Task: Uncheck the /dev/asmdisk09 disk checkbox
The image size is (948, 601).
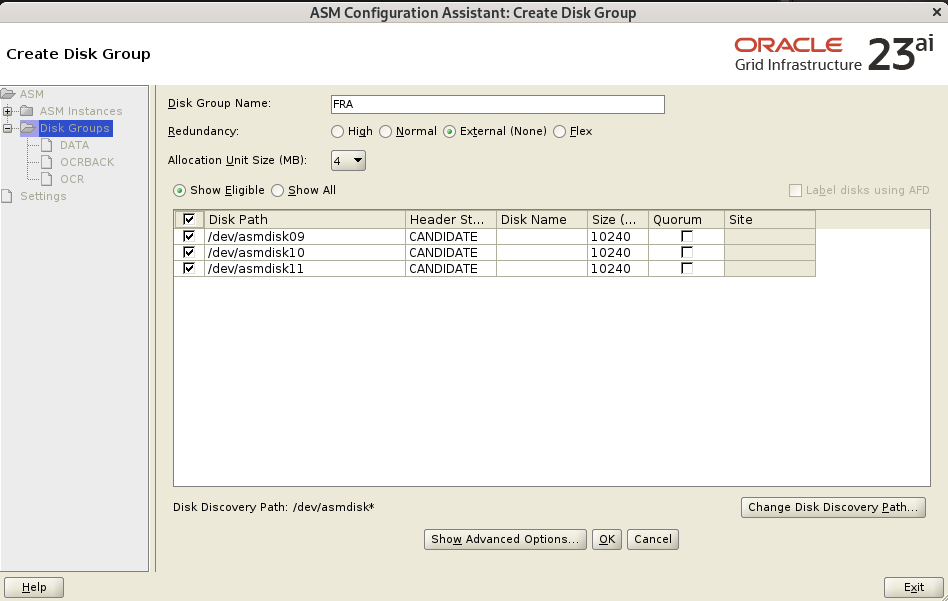Action: [189, 236]
